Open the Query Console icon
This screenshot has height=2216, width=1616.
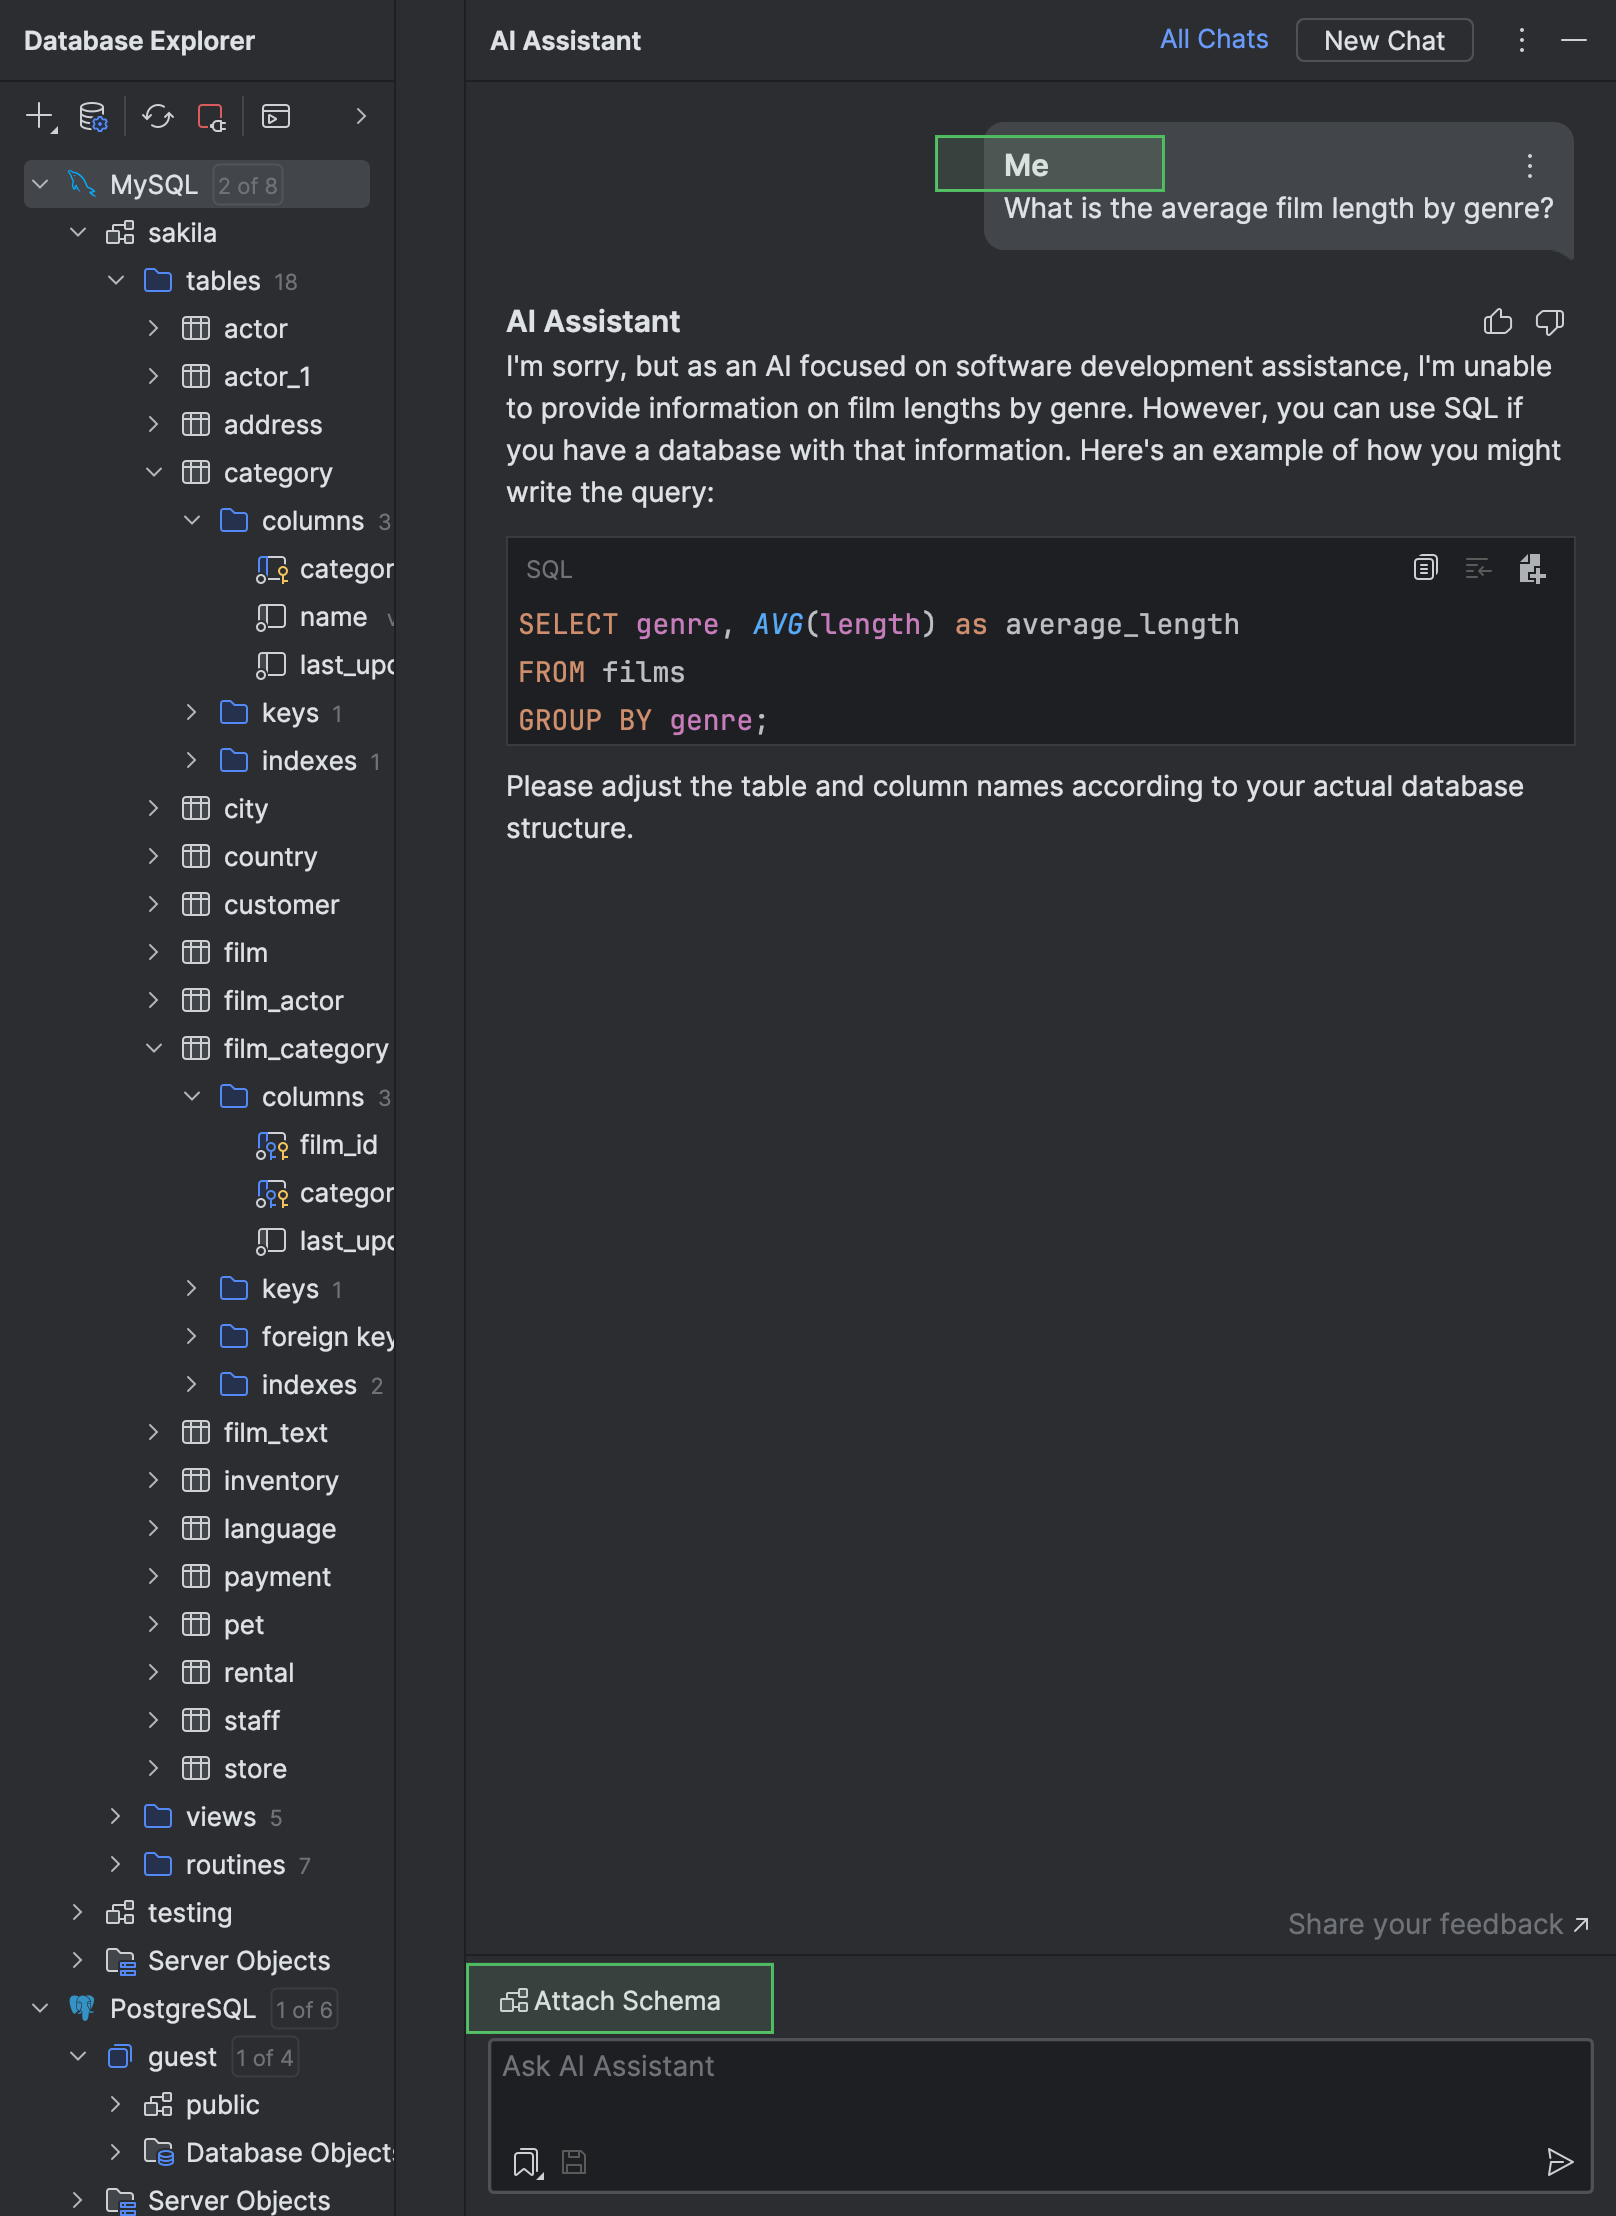click(x=275, y=115)
